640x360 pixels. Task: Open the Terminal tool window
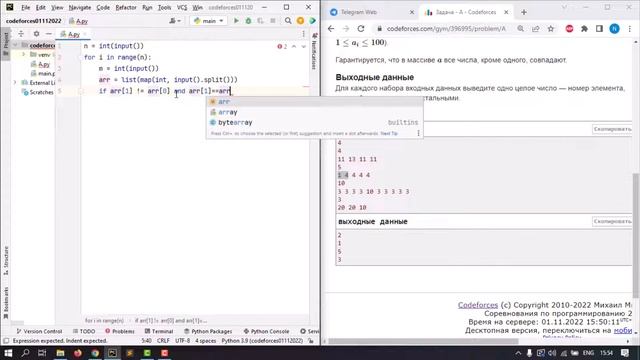159,331
